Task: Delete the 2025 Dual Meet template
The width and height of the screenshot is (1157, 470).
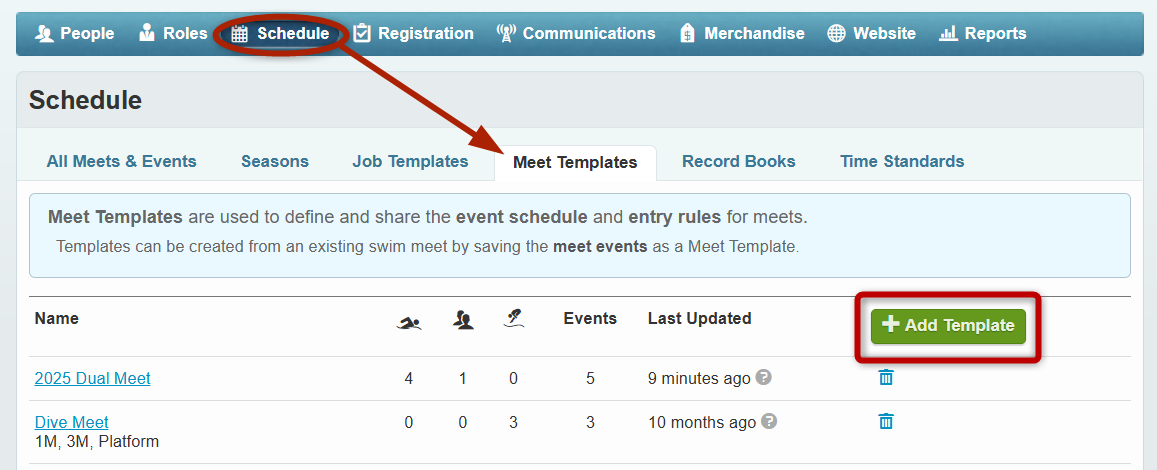Action: pos(885,378)
